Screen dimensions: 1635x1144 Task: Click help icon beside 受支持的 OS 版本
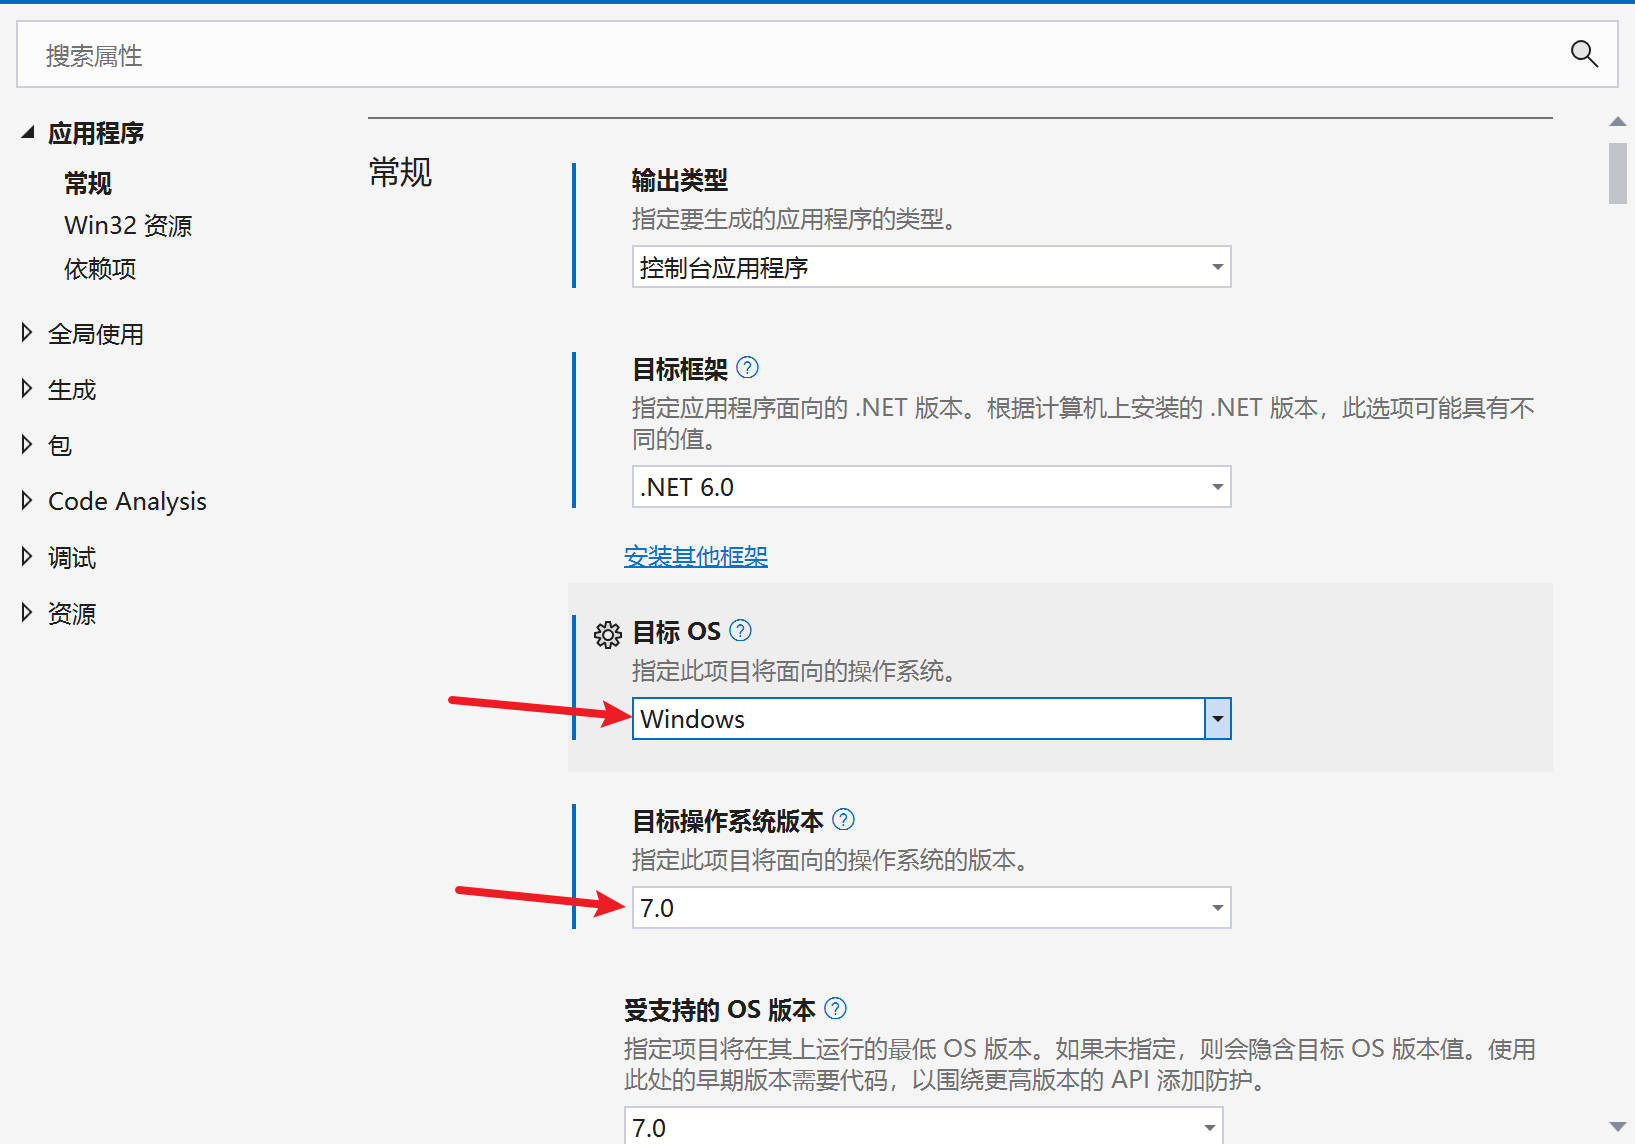pos(835,1009)
